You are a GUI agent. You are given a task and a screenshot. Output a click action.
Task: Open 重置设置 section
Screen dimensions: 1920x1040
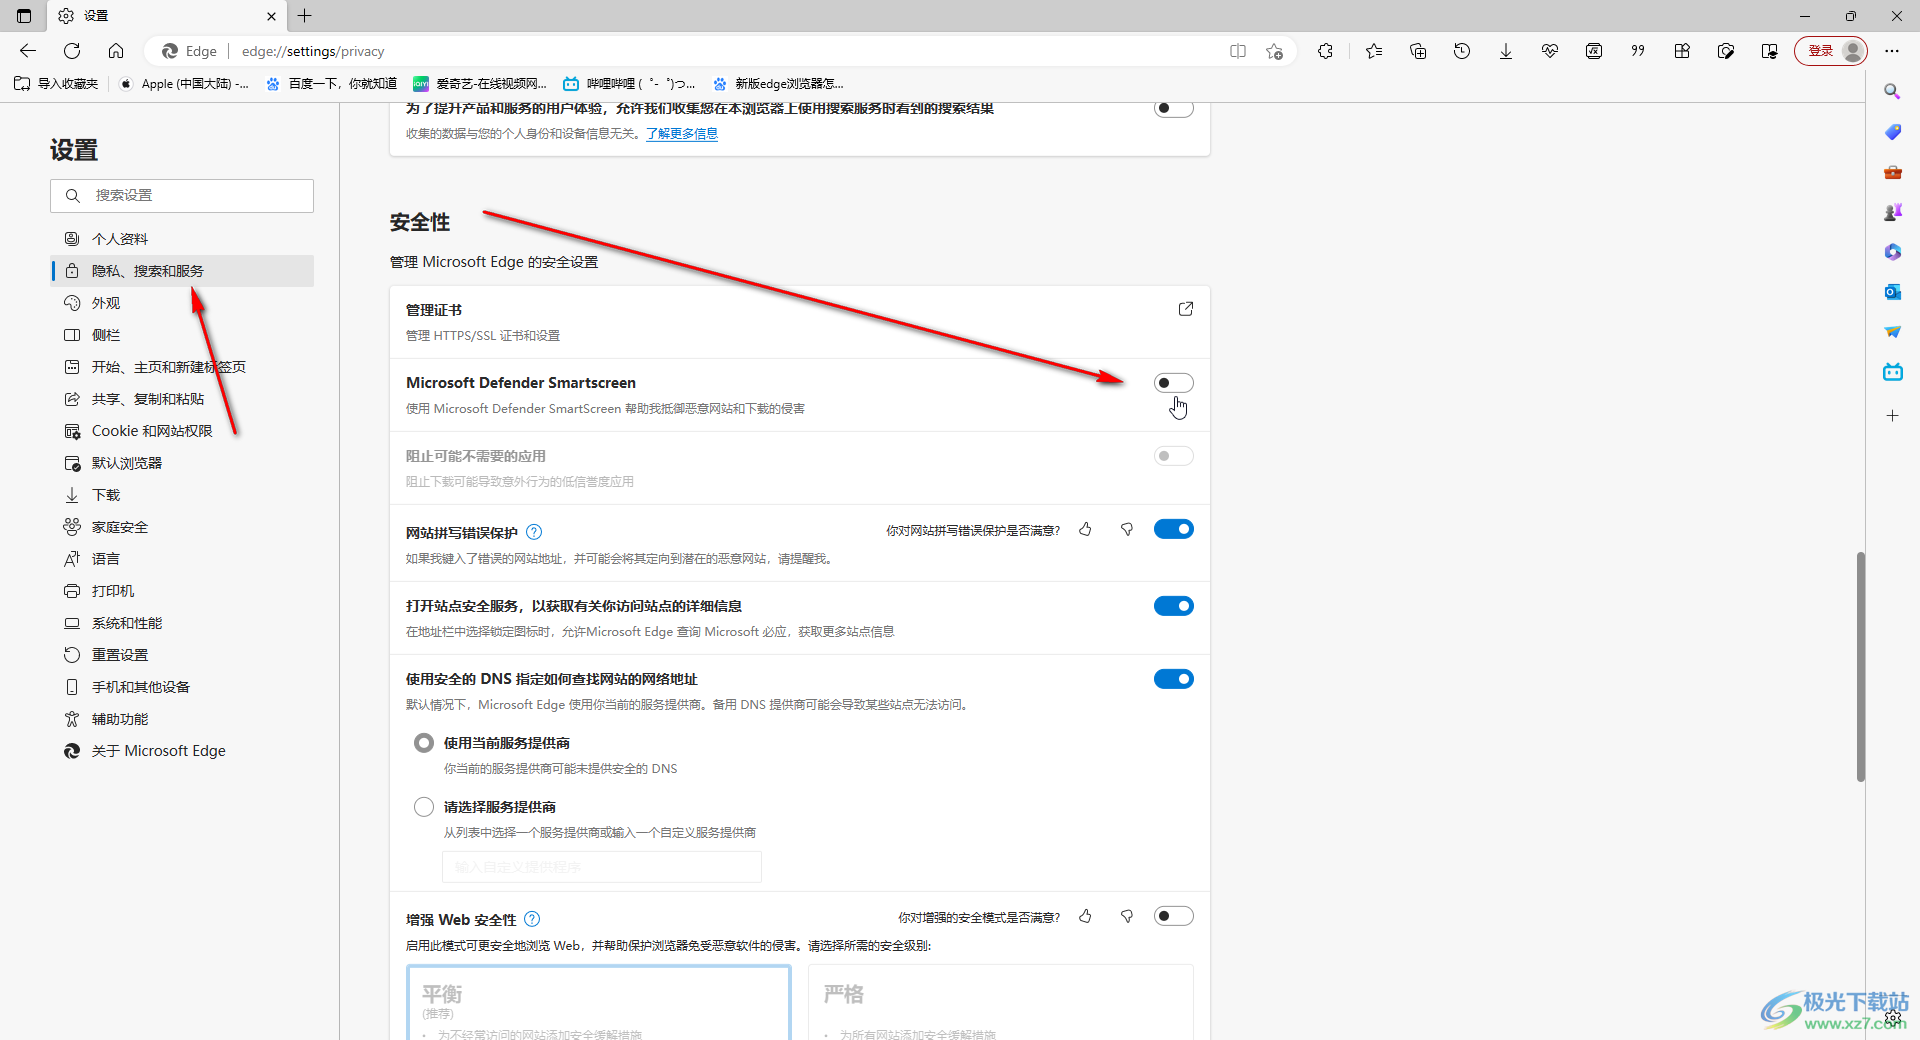182,655
